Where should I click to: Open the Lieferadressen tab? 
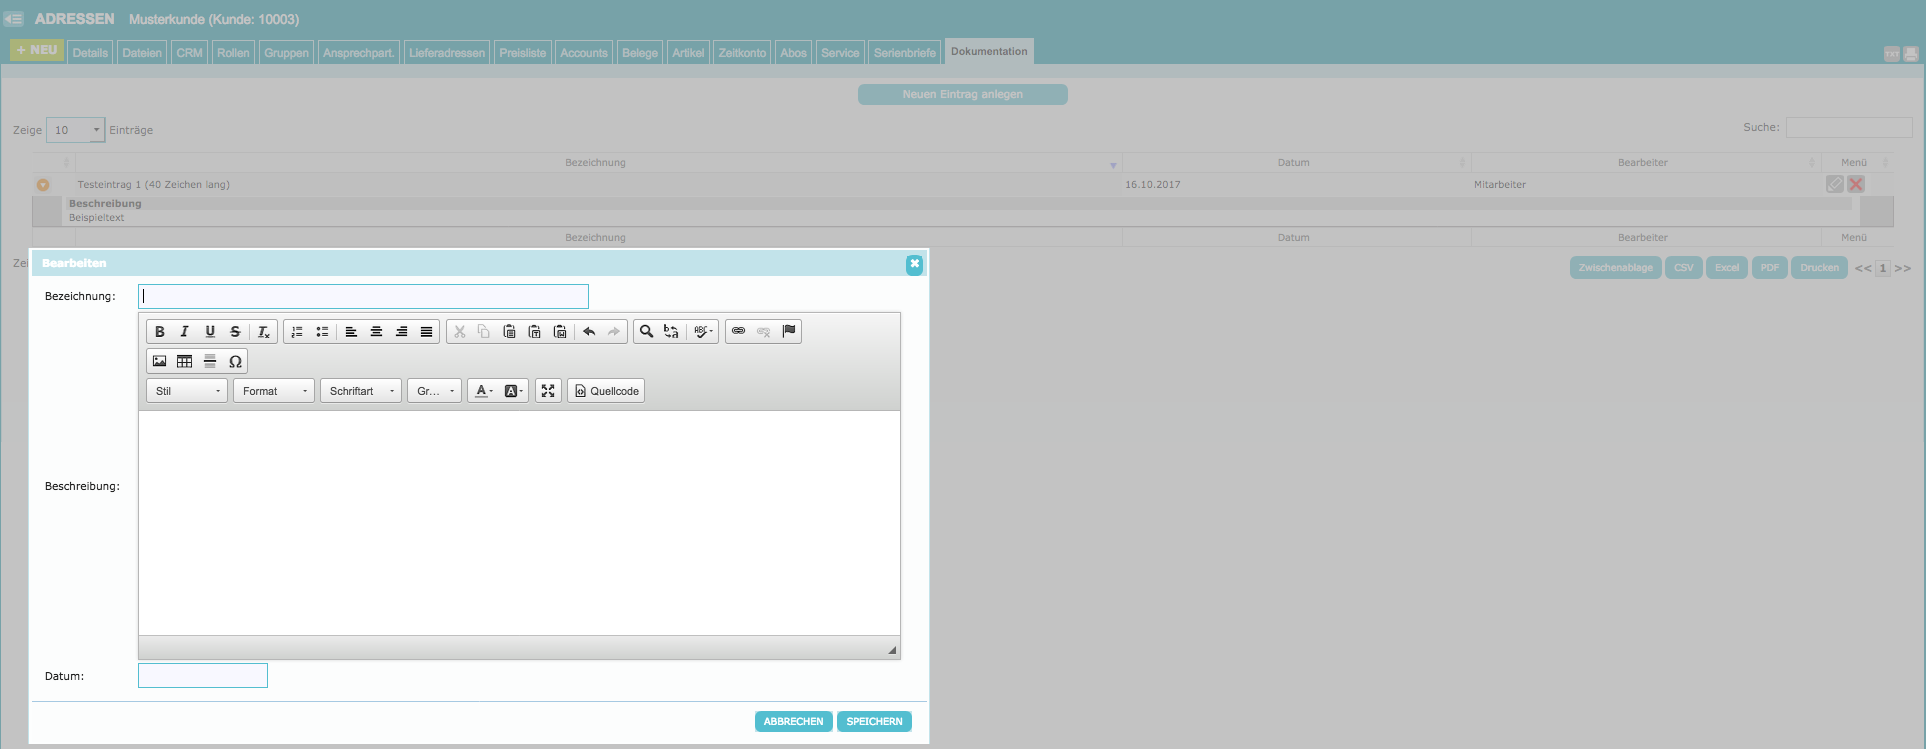click(446, 53)
